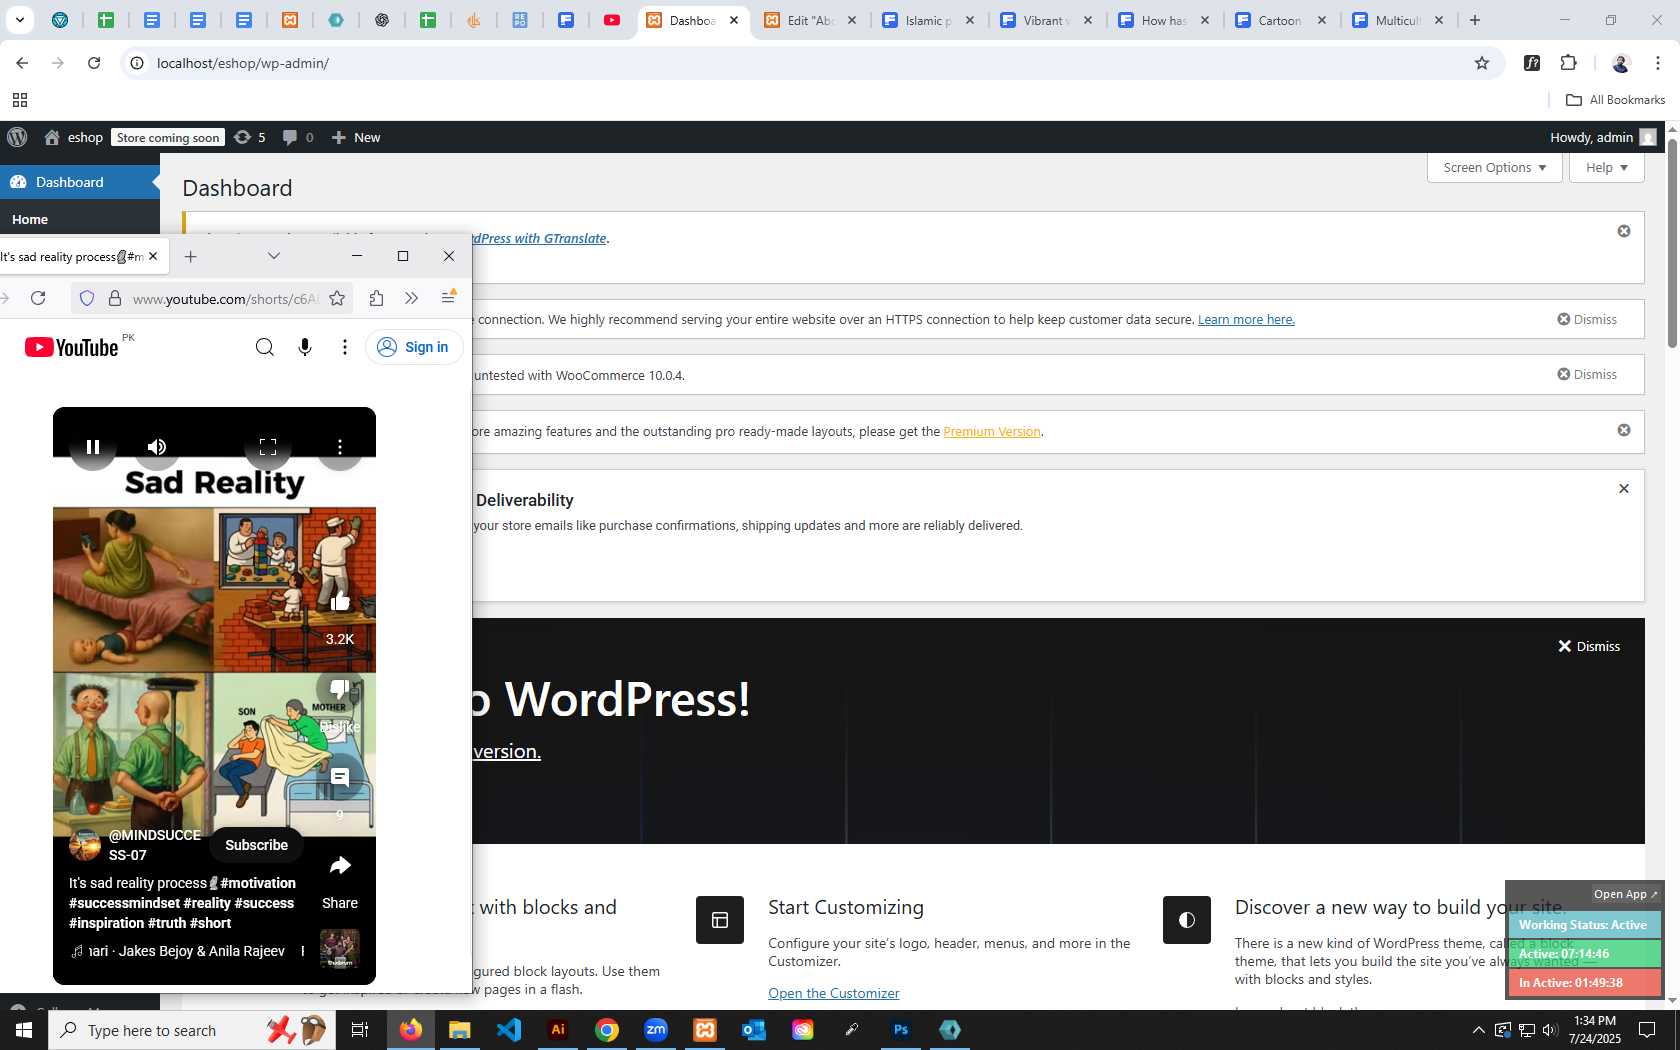Image resolution: width=1680 pixels, height=1050 pixels.
Task: Open Windows Start menu
Action: [24, 1030]
